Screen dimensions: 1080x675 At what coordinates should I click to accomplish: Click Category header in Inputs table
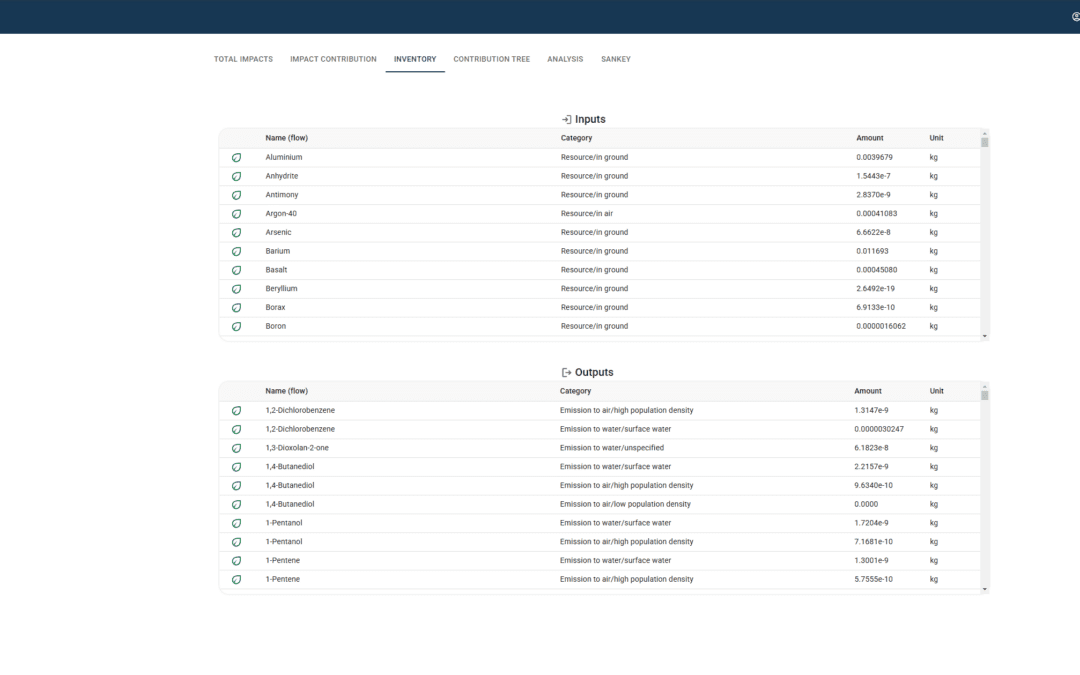coord(577,138)
